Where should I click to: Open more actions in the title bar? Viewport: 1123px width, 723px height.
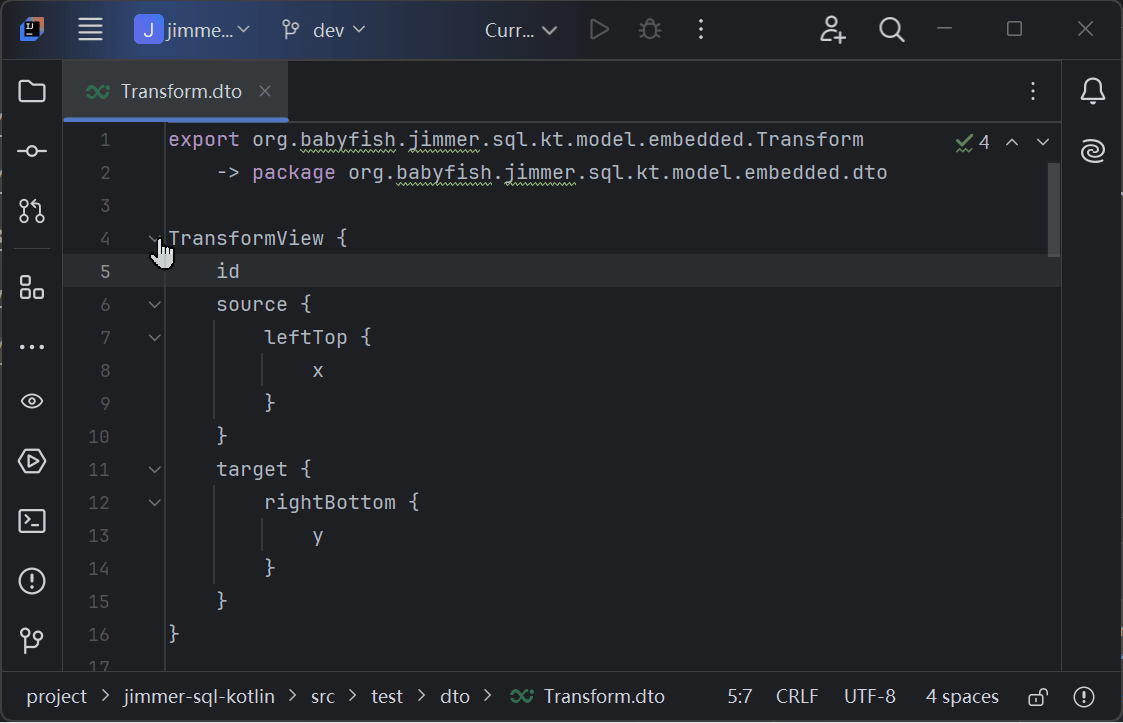tap(701, 29)
